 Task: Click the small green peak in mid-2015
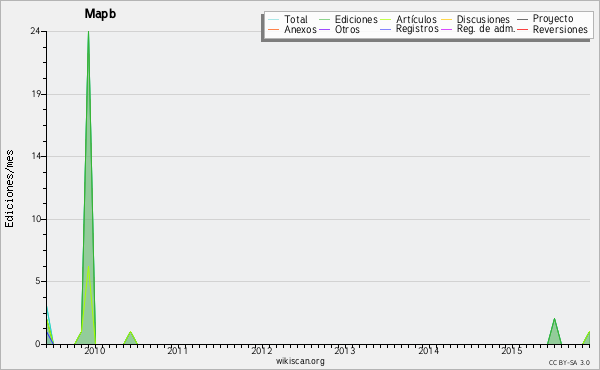[x=554, y=332]
